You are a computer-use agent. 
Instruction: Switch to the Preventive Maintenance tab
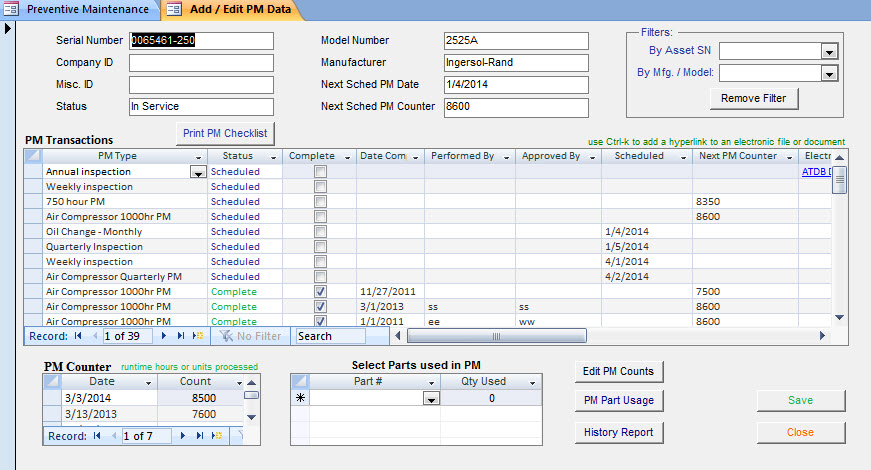(78, 10)
